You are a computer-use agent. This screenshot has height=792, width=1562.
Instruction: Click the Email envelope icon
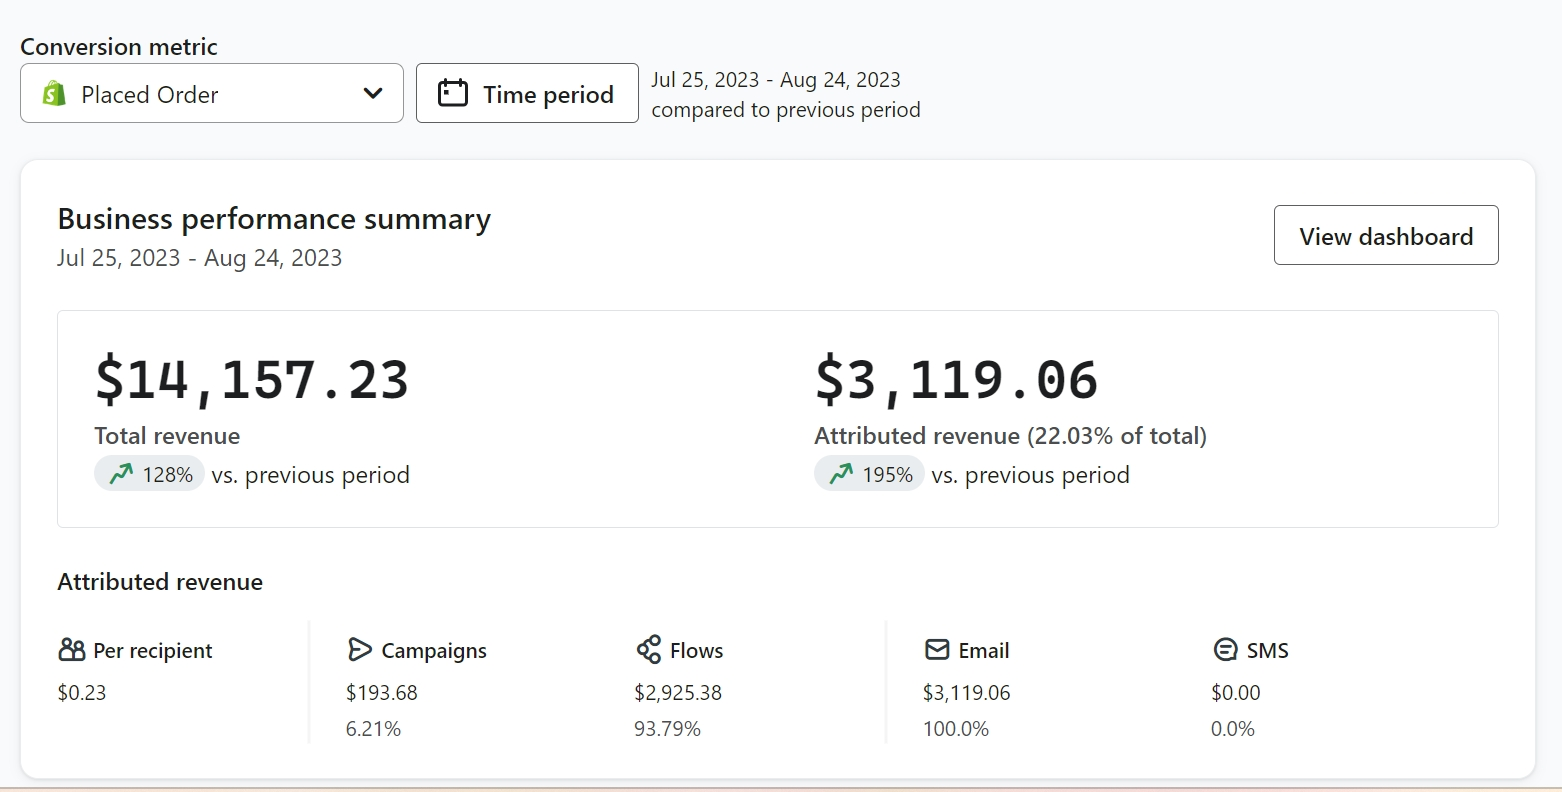tap(937, 650)
